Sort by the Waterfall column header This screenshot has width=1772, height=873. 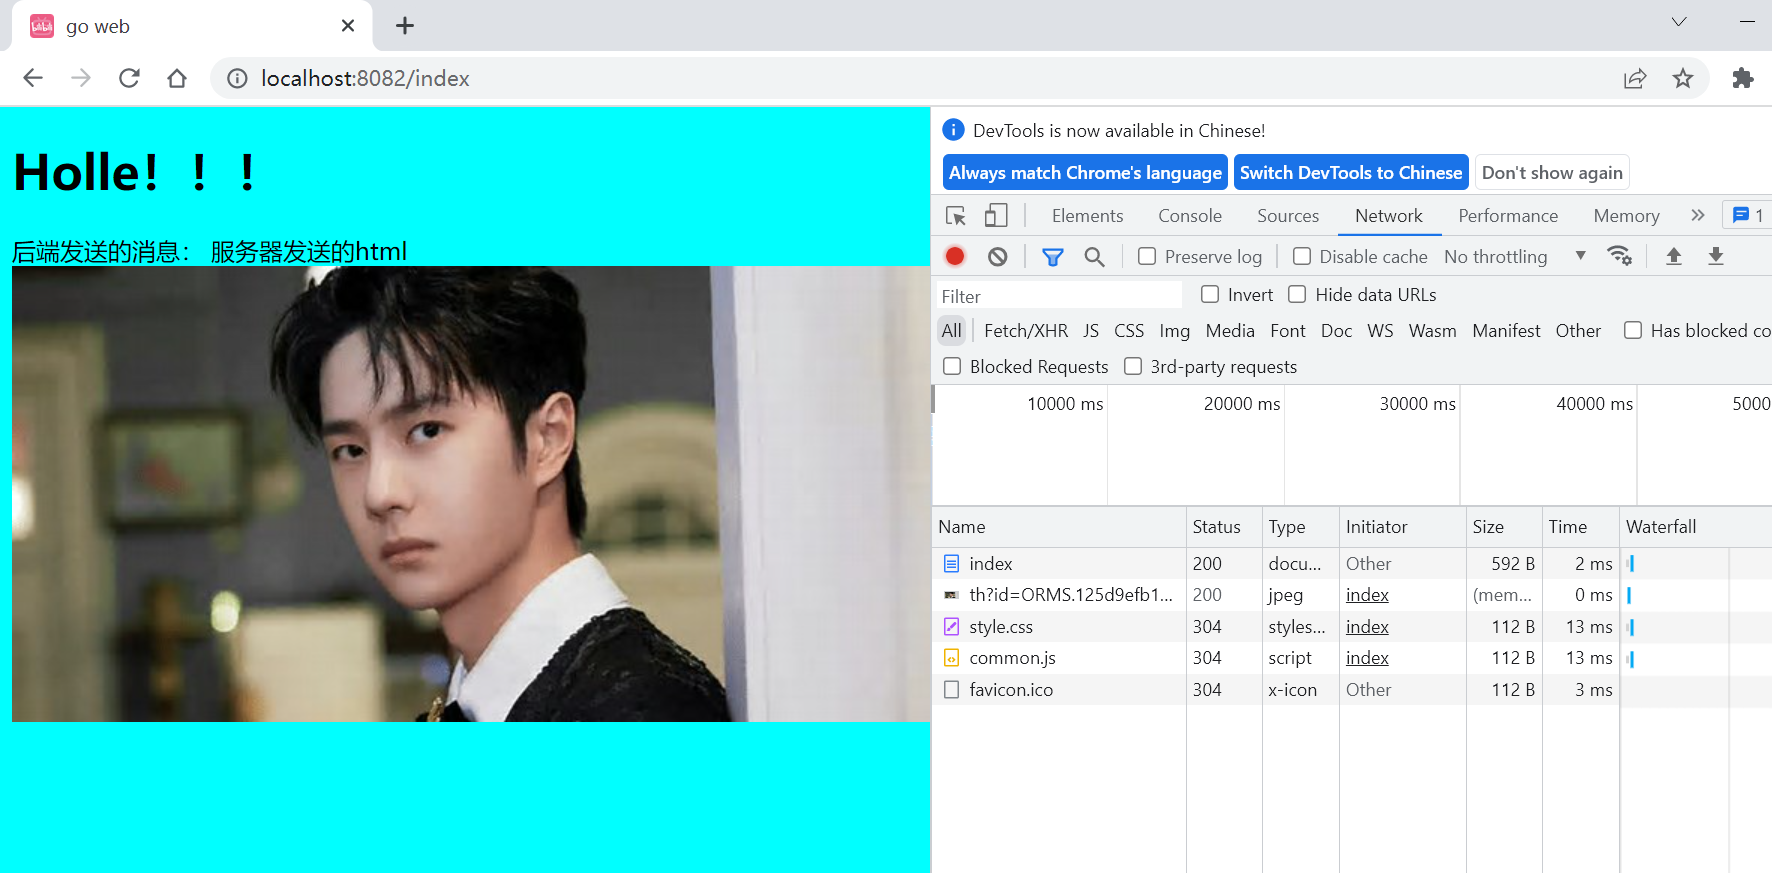(x=1695, y=527)
